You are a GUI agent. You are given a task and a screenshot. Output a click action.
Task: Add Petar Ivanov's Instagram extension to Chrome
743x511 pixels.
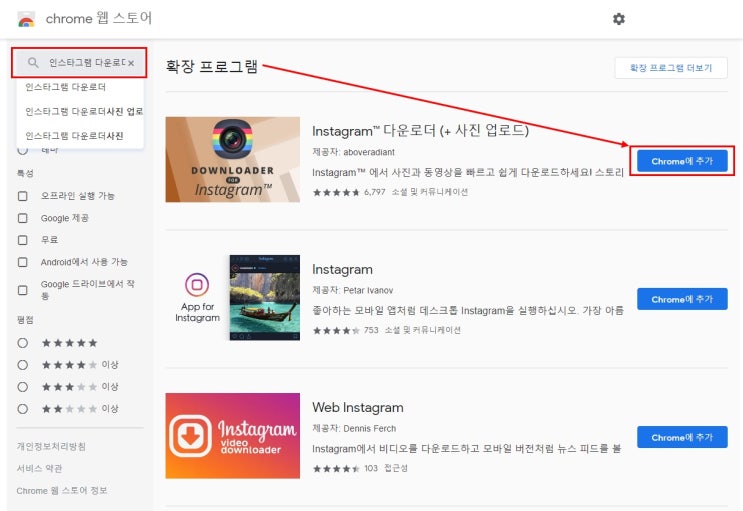coord(682,299)
